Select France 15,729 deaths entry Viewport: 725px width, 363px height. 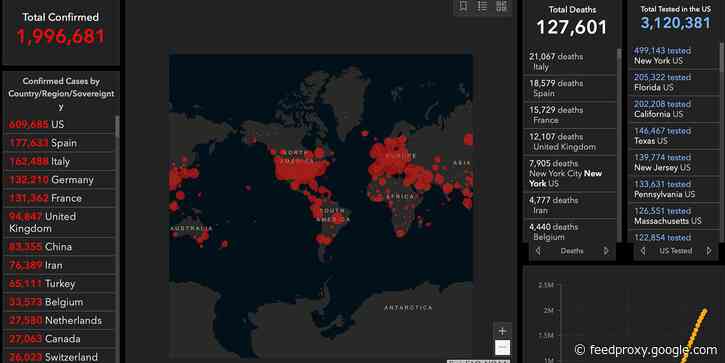[x=571, y=115]
